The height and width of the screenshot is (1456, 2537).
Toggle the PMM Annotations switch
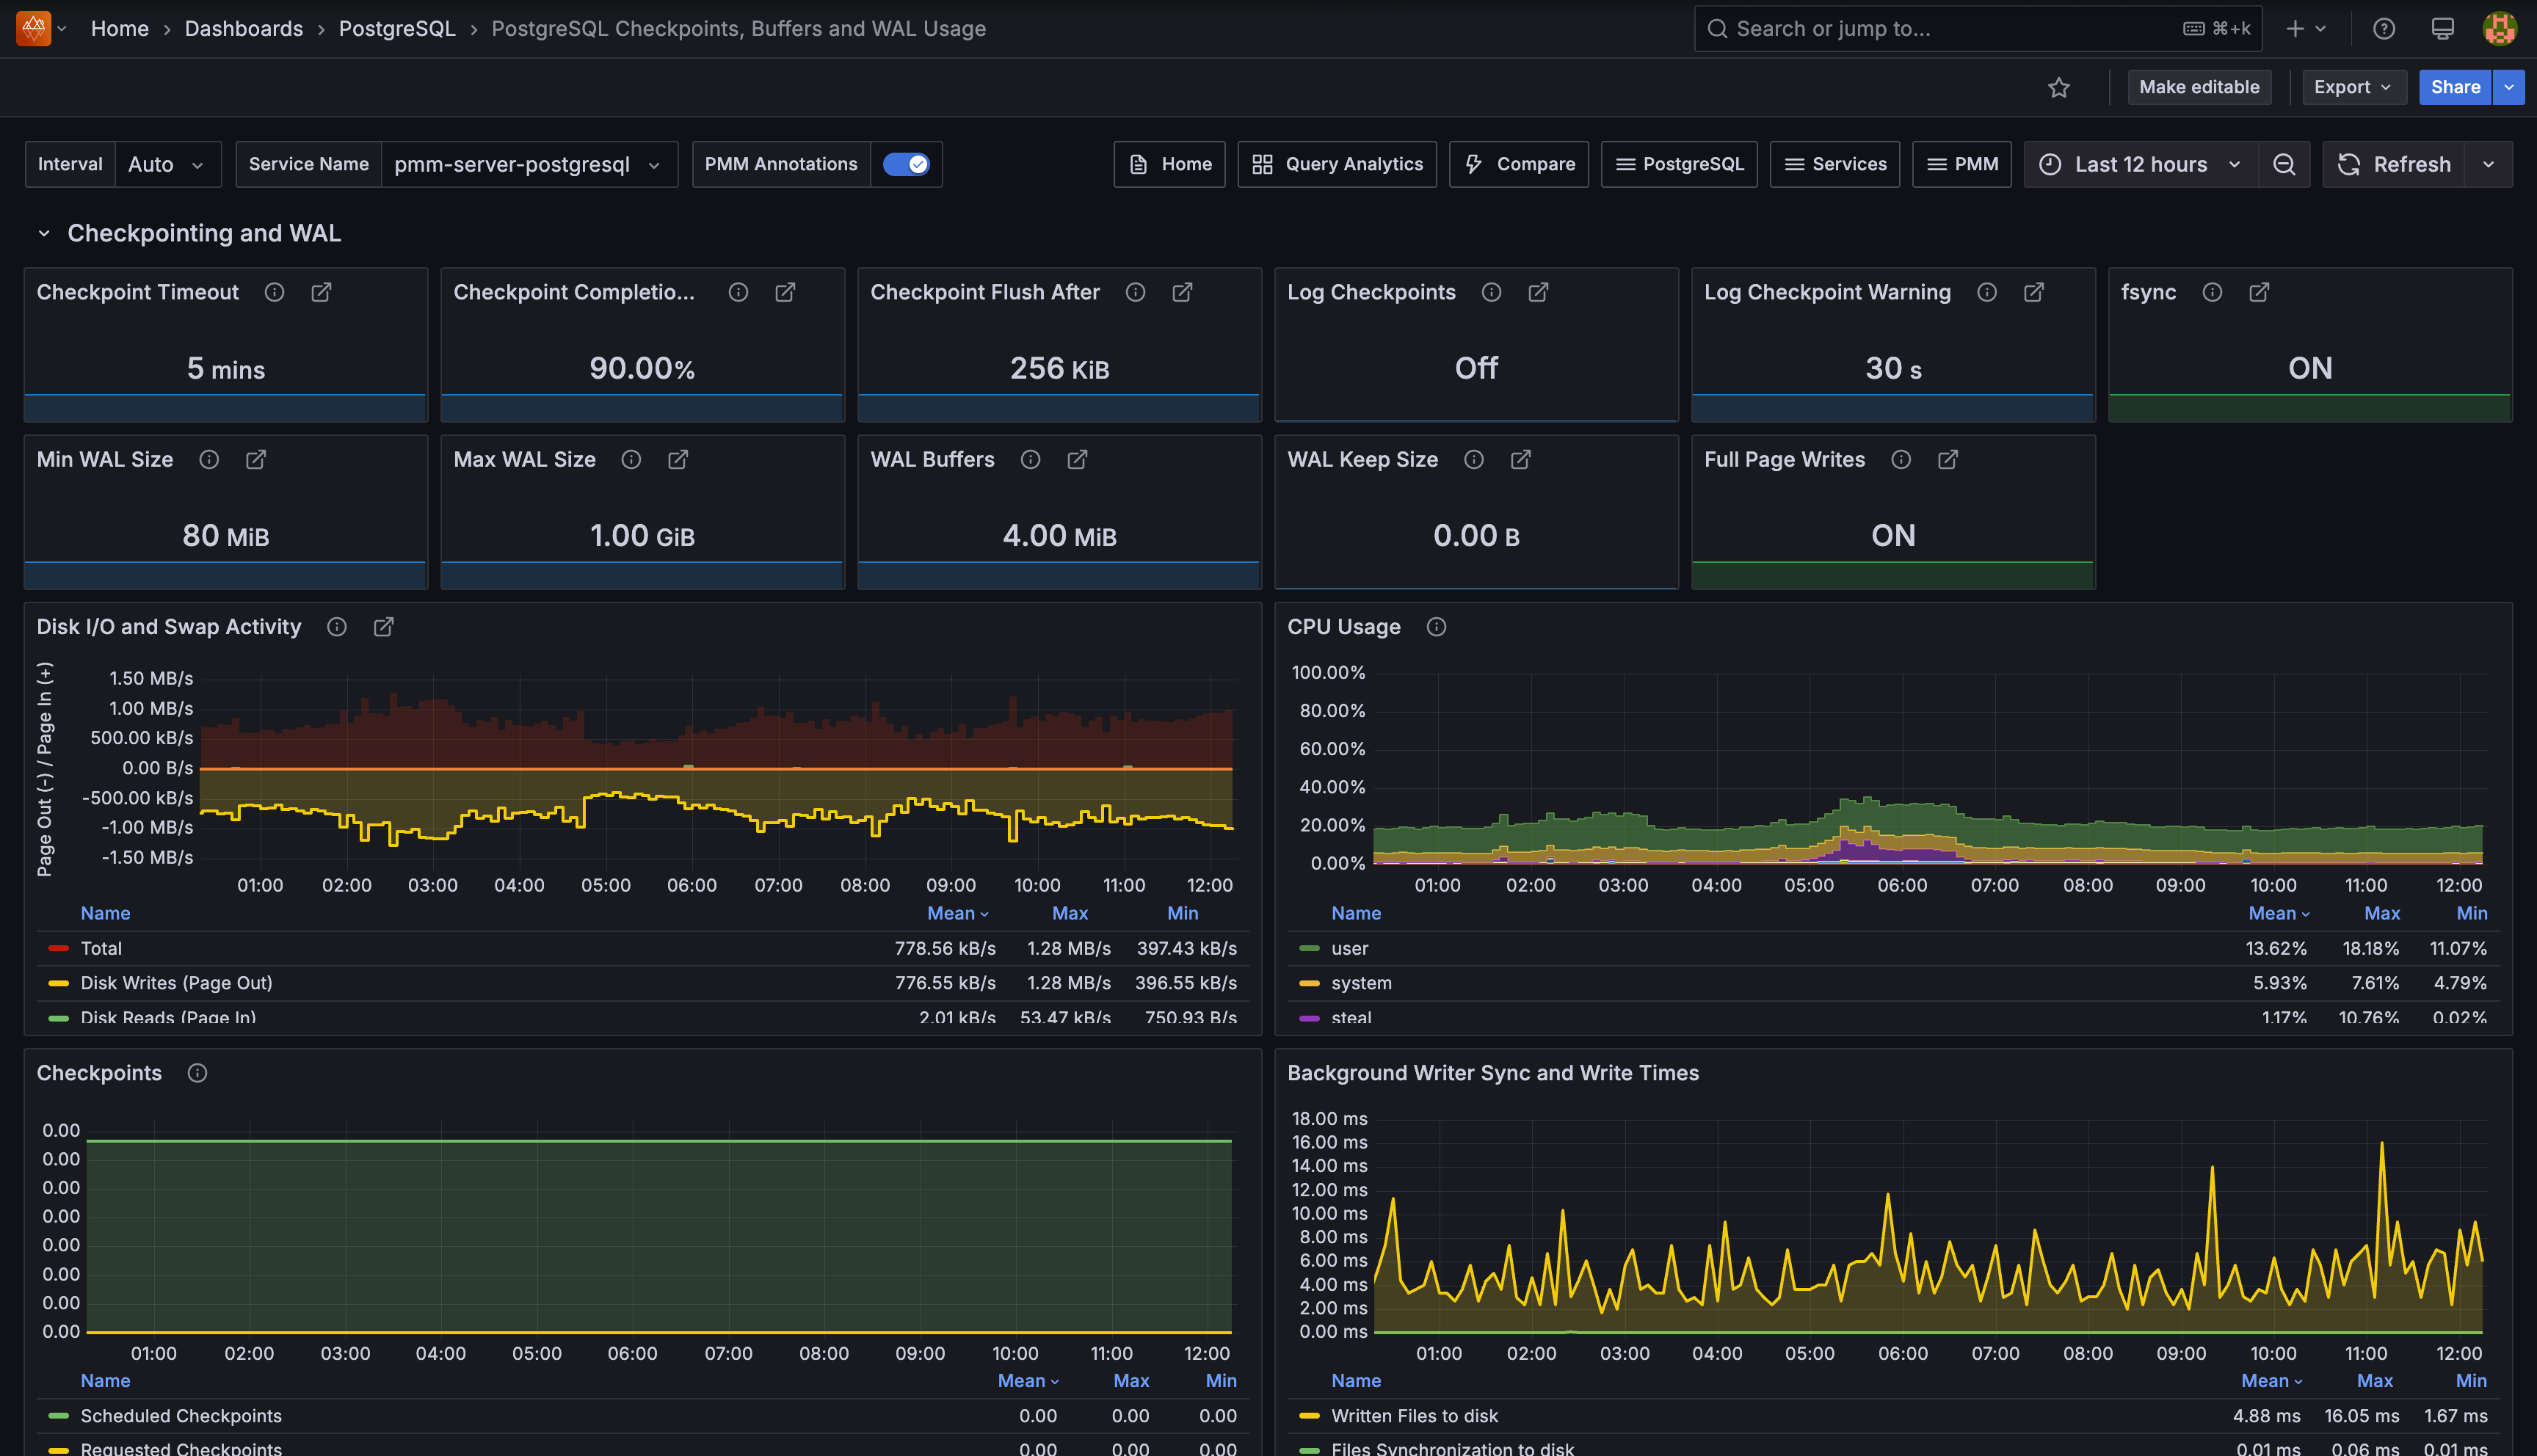(x=907, y=164)
